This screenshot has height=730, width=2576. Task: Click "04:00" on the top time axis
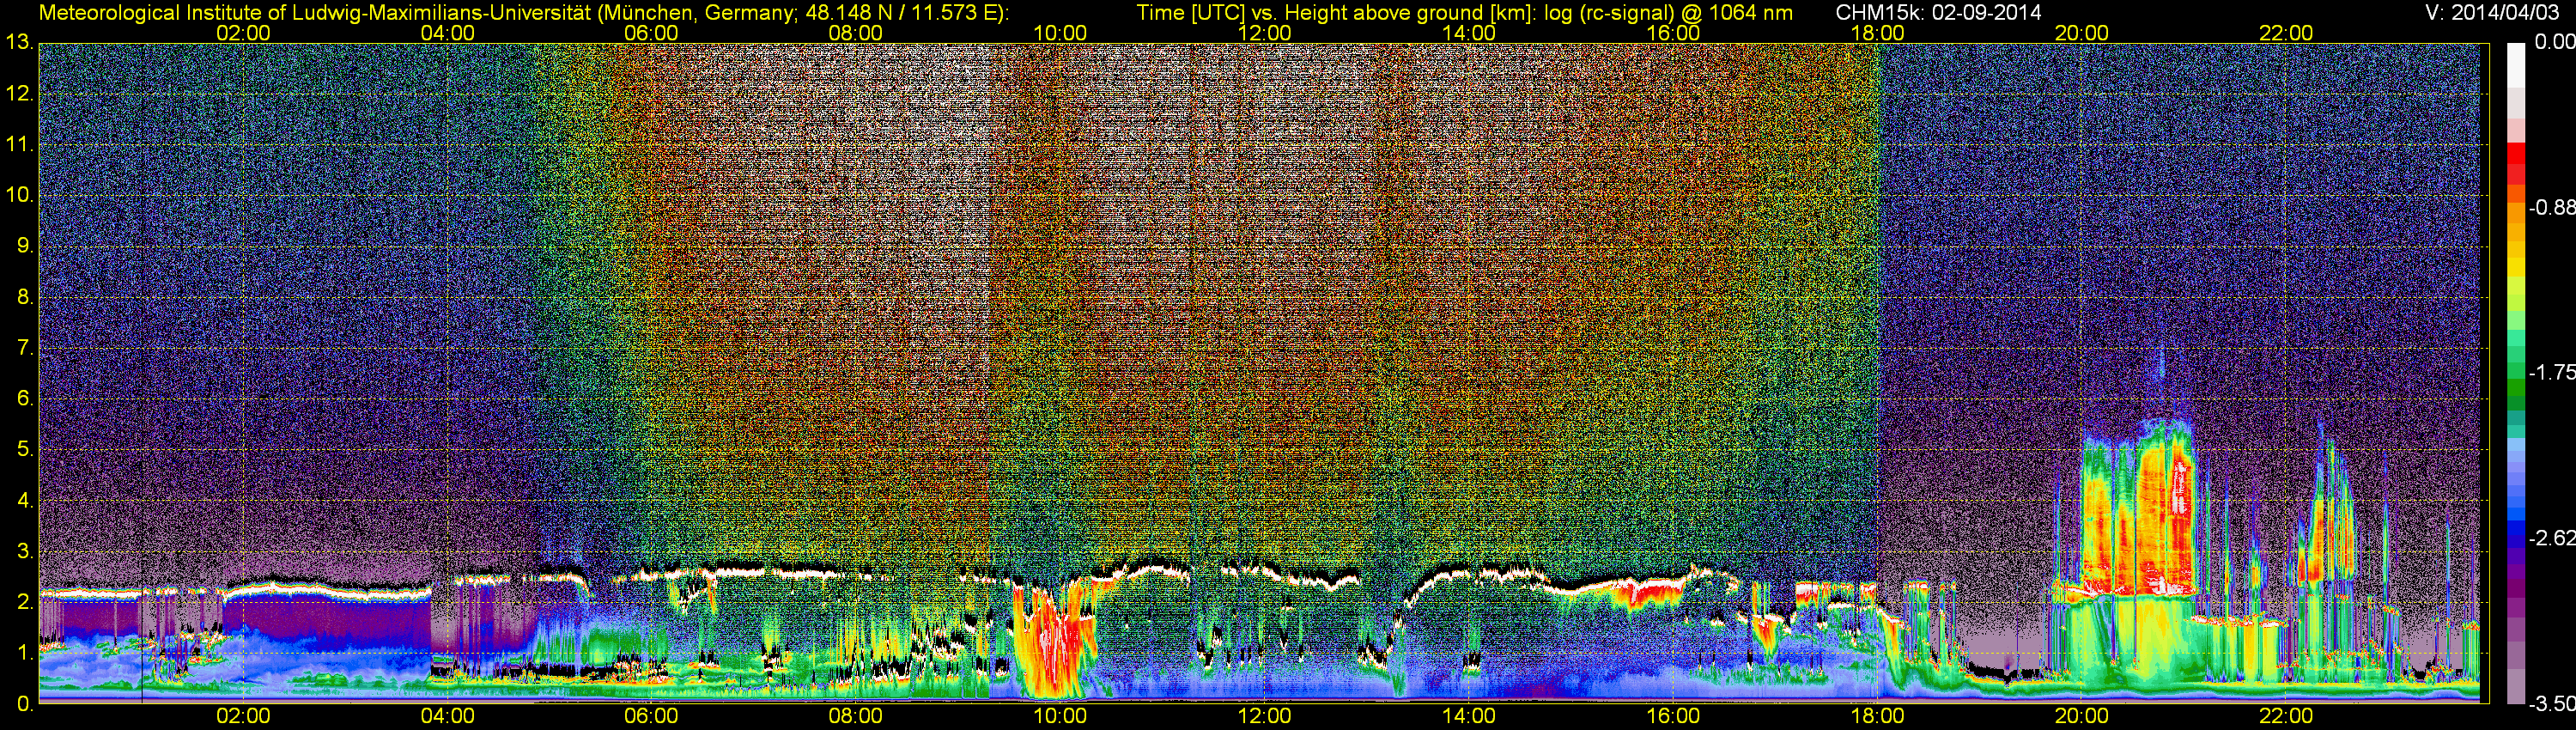tap(447, 33)
